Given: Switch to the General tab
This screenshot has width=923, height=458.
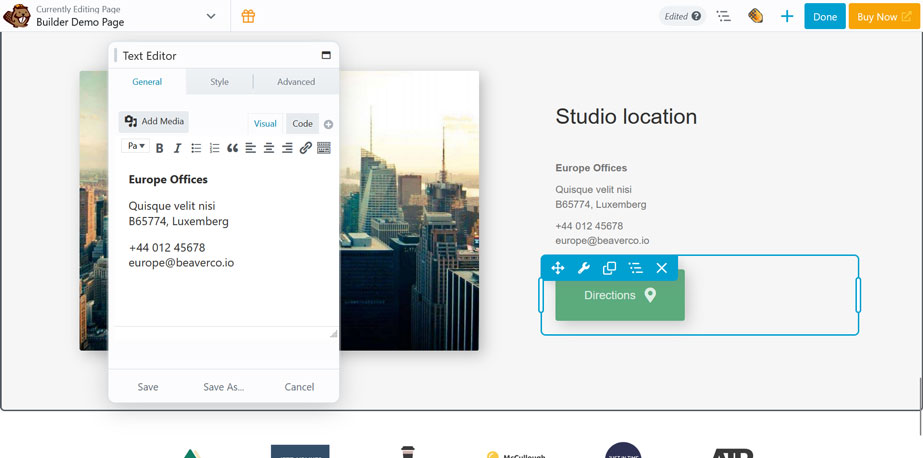Looking at the screenshot, I should (147, 82).
